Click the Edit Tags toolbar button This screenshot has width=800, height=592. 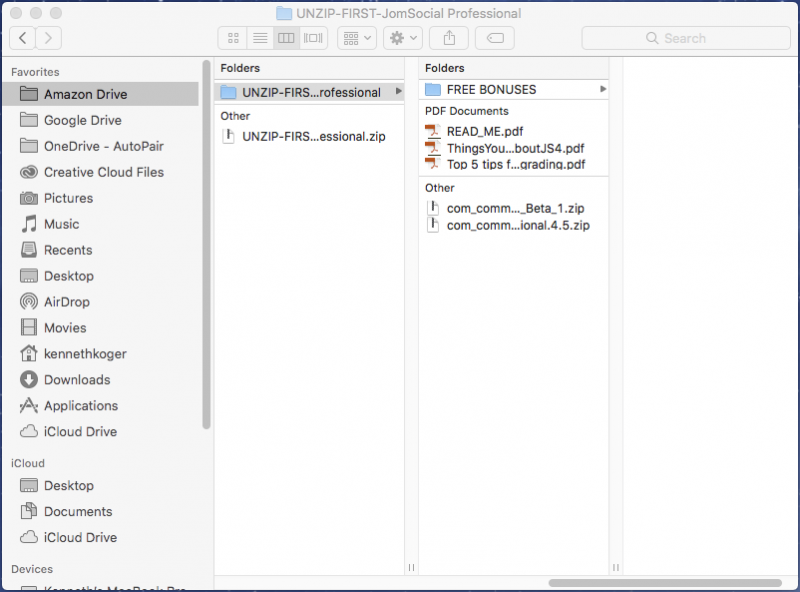[x=495, y=38]
